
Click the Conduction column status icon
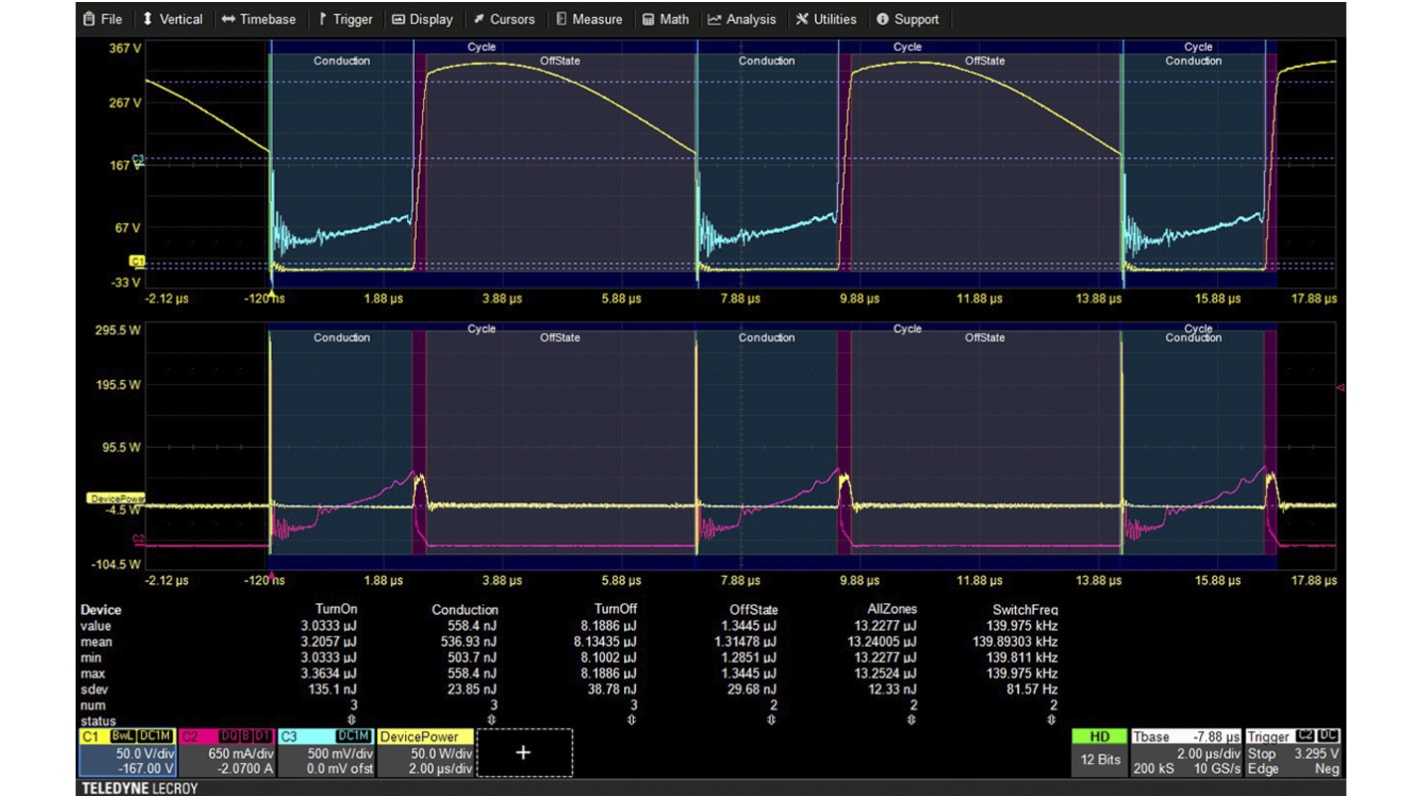tap(490, 720)
